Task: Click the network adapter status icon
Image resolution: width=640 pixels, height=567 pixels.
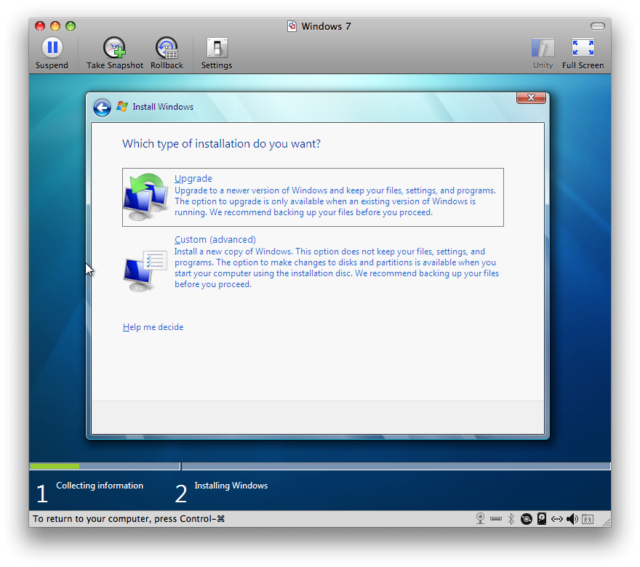Action: [x=557, y=519]
